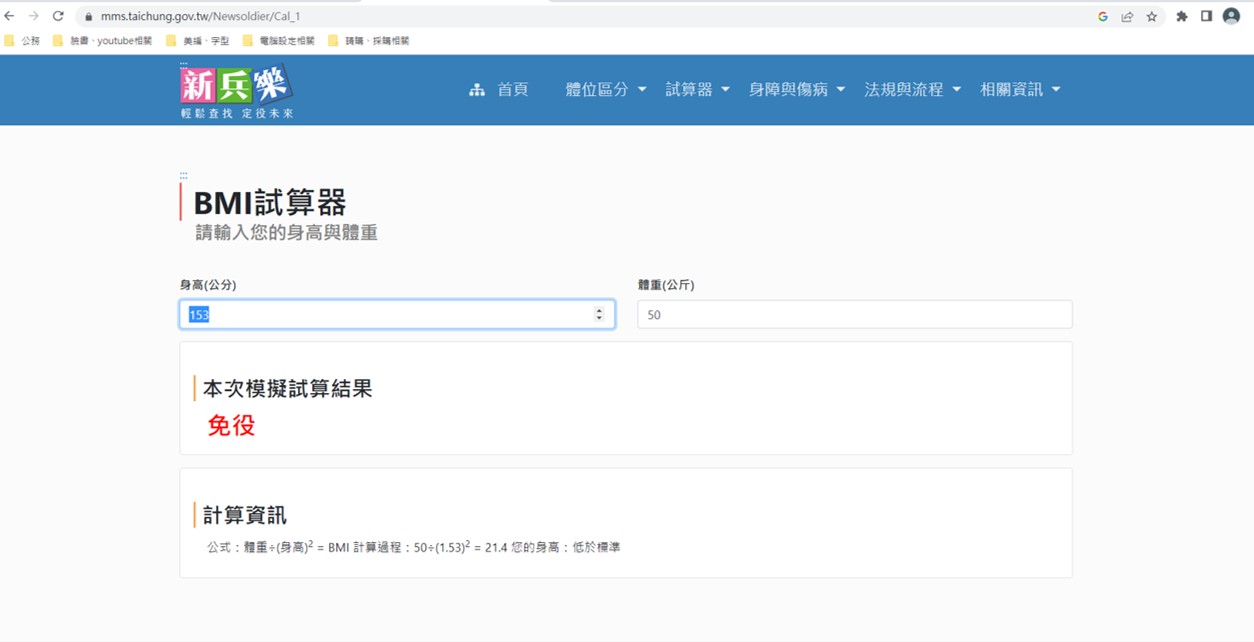Click the 新兵樂 site logo
1254x642 pixels.
(237, 91)
